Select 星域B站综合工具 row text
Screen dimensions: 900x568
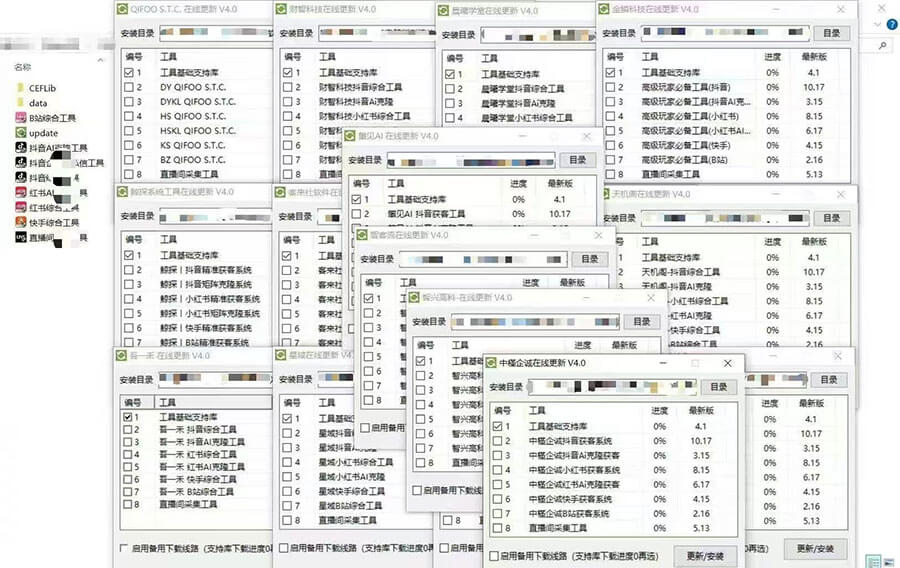click(350, 506)
